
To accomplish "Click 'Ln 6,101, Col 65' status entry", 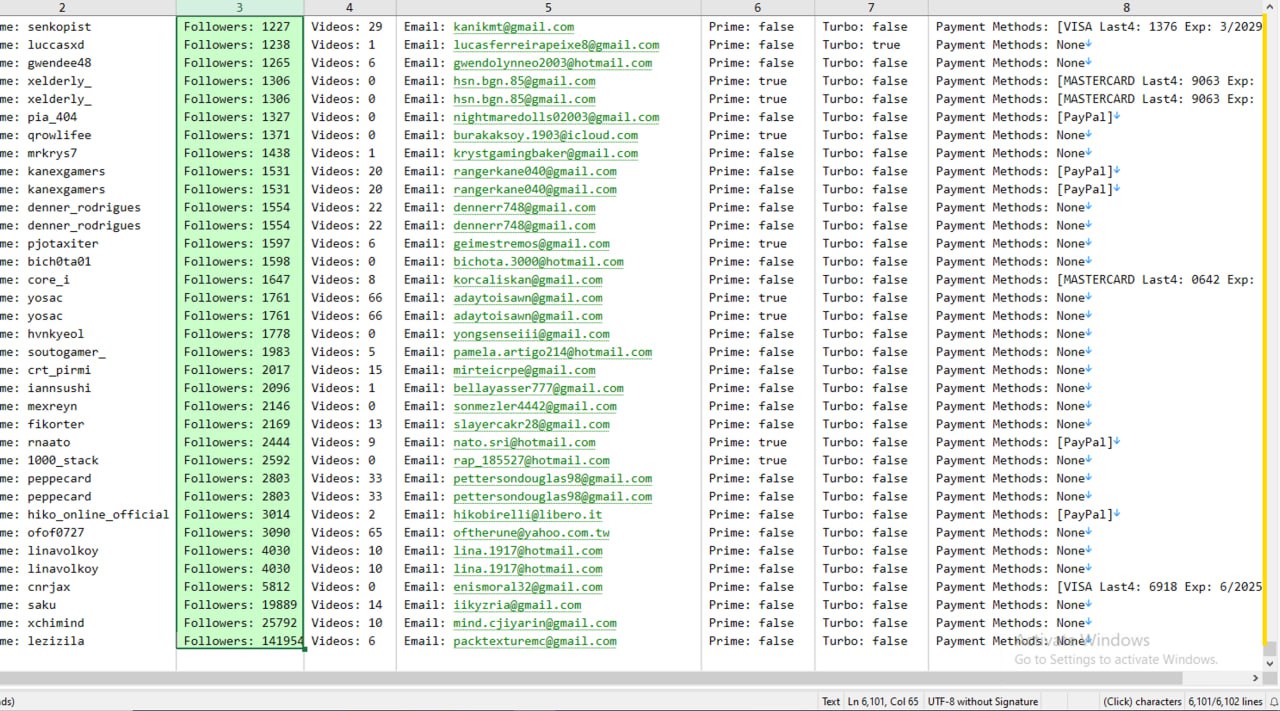I will [883, 702].
